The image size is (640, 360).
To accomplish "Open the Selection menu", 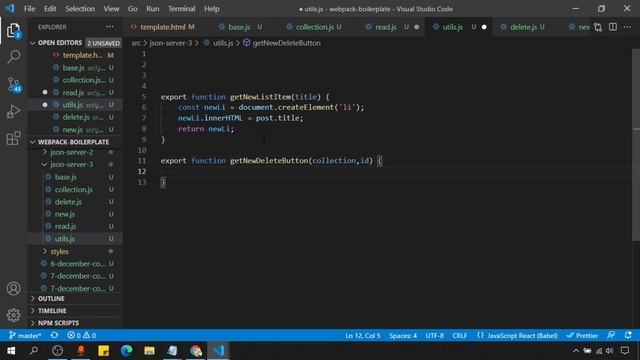I will [x=80, y=9].
